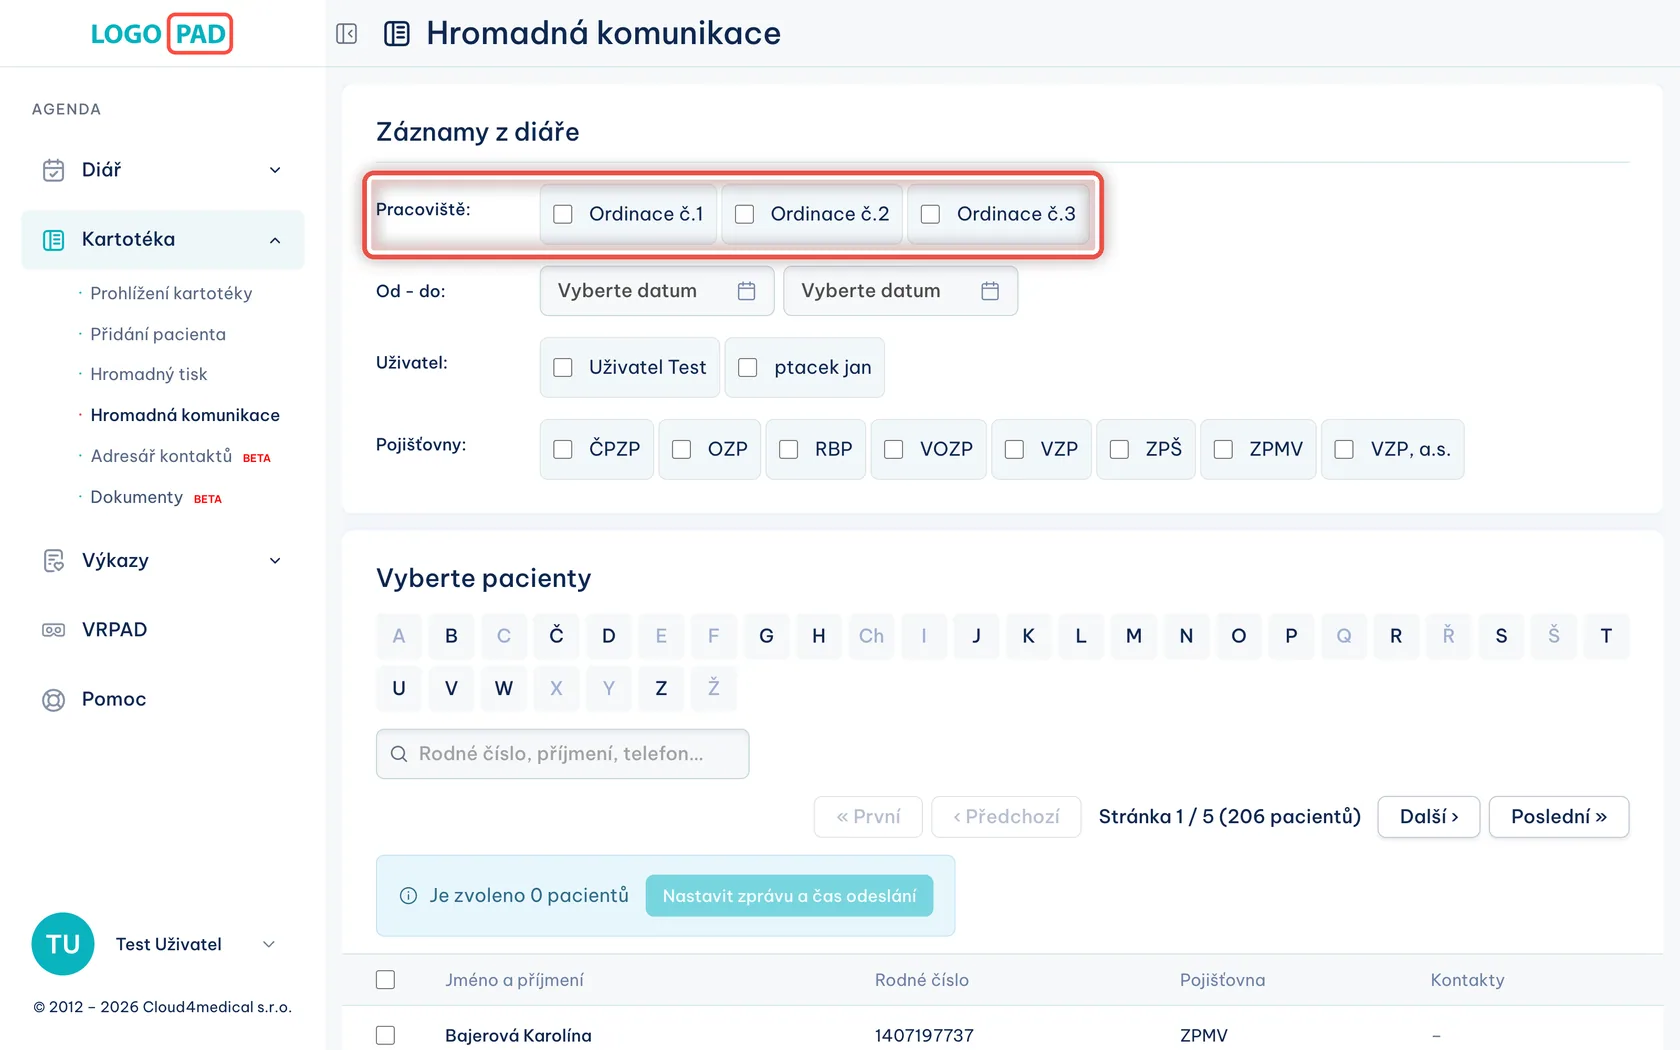Screen dimensions: 1680x1050
Task: Click the calendar icon in second date field
Action: coord(990,291)
